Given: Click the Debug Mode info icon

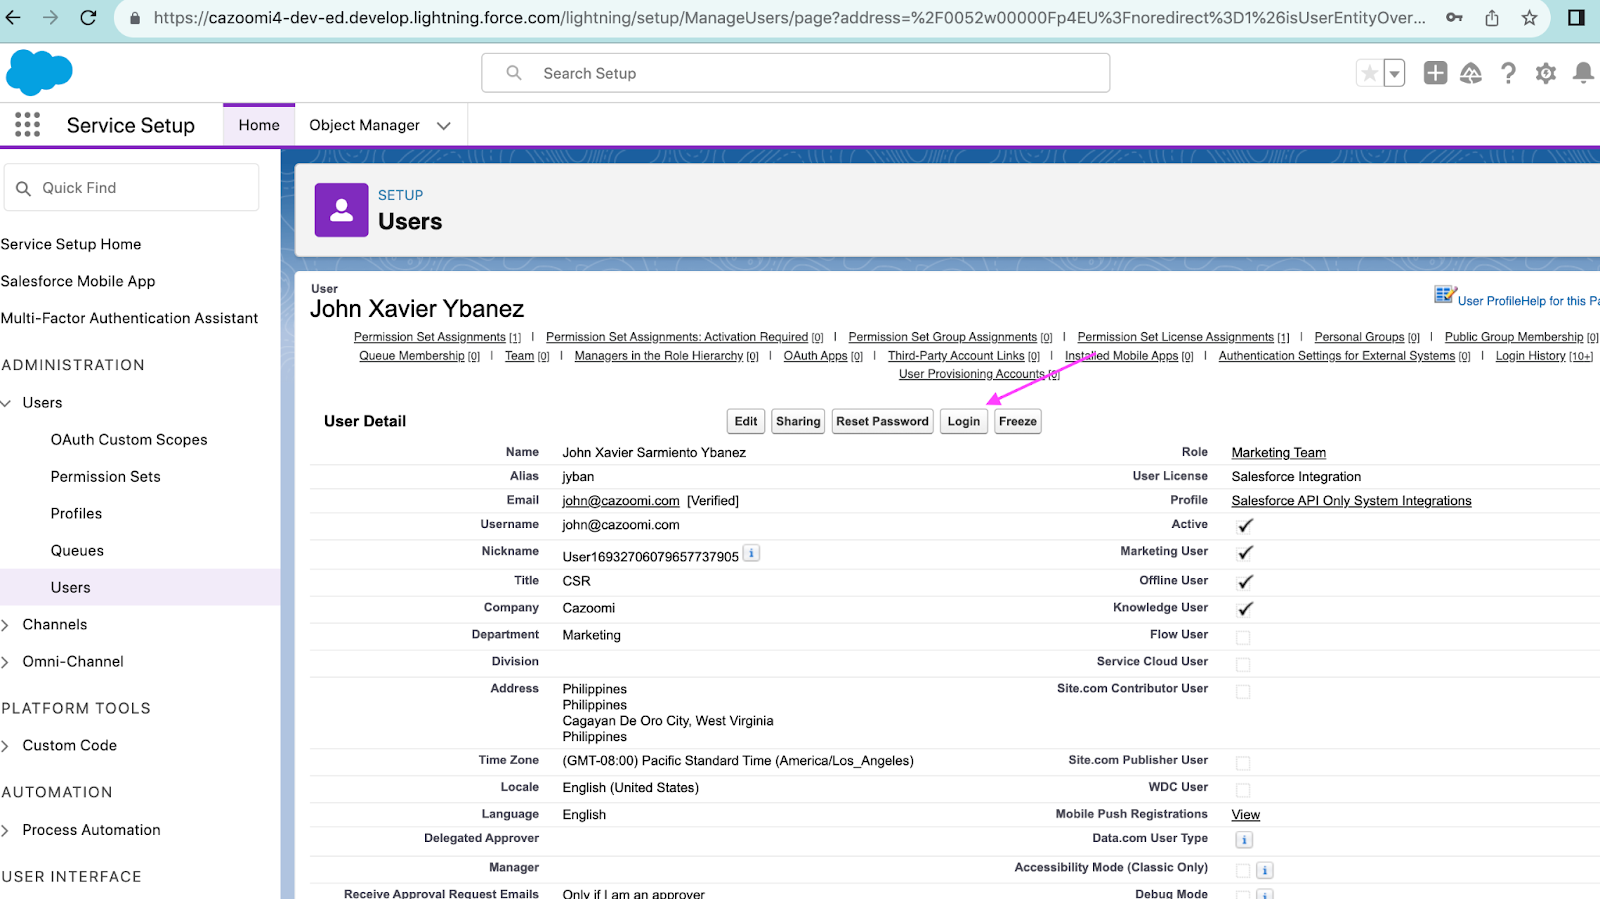Looking at the screenshot, I should 1264,894.
